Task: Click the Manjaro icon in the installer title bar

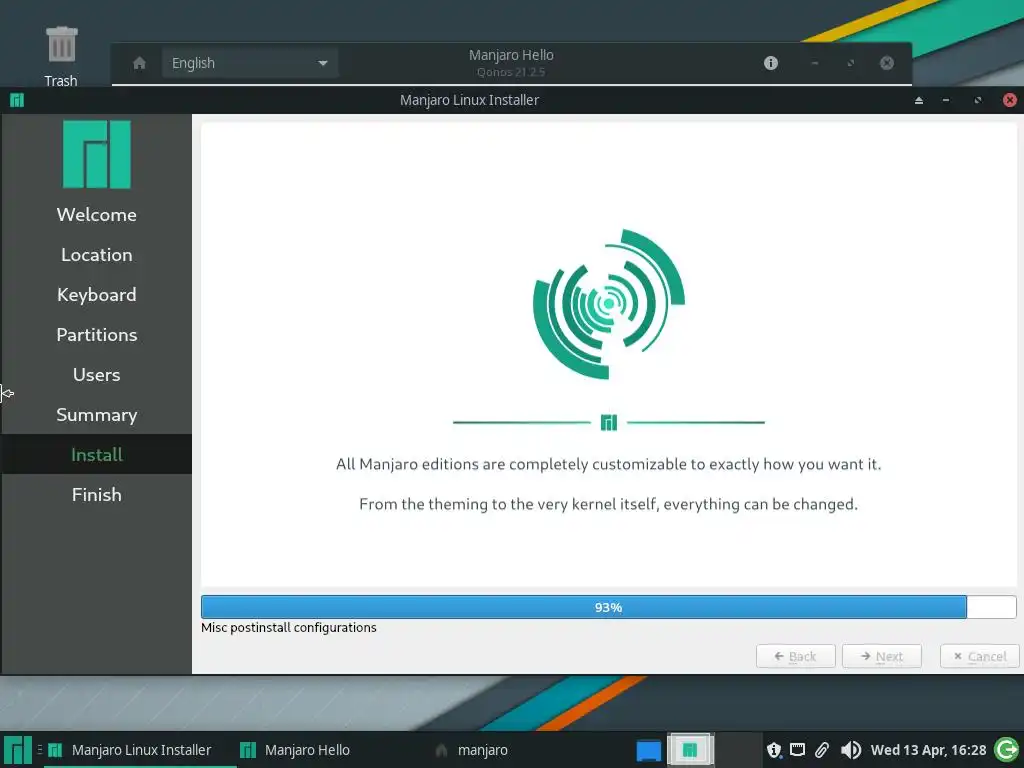Action: point(17,100)
